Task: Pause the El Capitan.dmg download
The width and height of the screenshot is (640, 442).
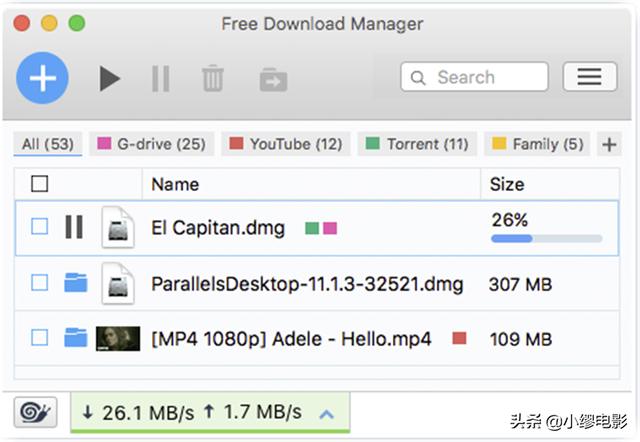Action: 74,228
